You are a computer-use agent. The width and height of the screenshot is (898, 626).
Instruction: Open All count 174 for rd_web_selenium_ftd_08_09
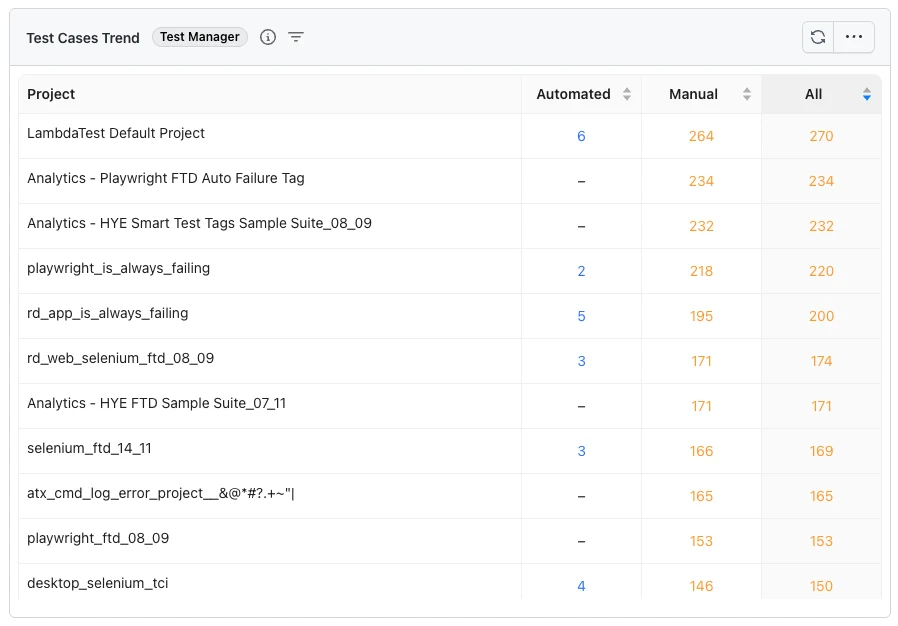821,361
